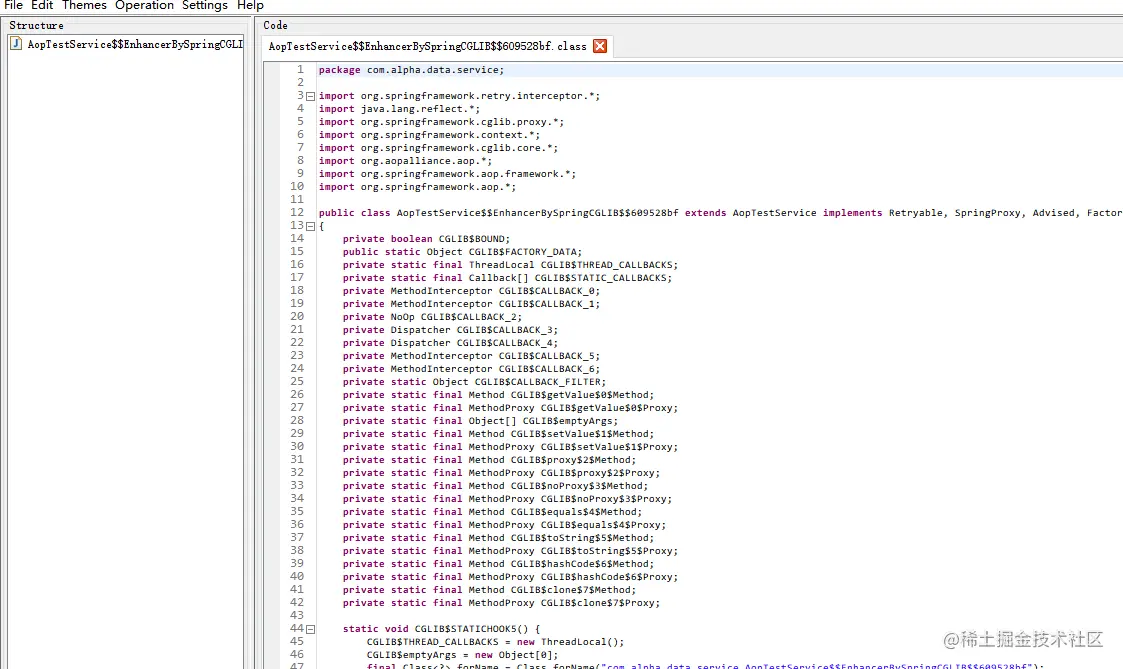1123x669 pixels.
Task: Click the 'package com.alpha.data.service;' line
Action: point(411,70)
